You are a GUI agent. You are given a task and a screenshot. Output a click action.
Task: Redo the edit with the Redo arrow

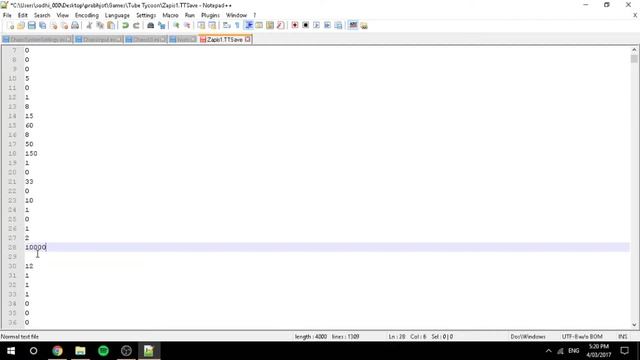[x=136, y=26]
